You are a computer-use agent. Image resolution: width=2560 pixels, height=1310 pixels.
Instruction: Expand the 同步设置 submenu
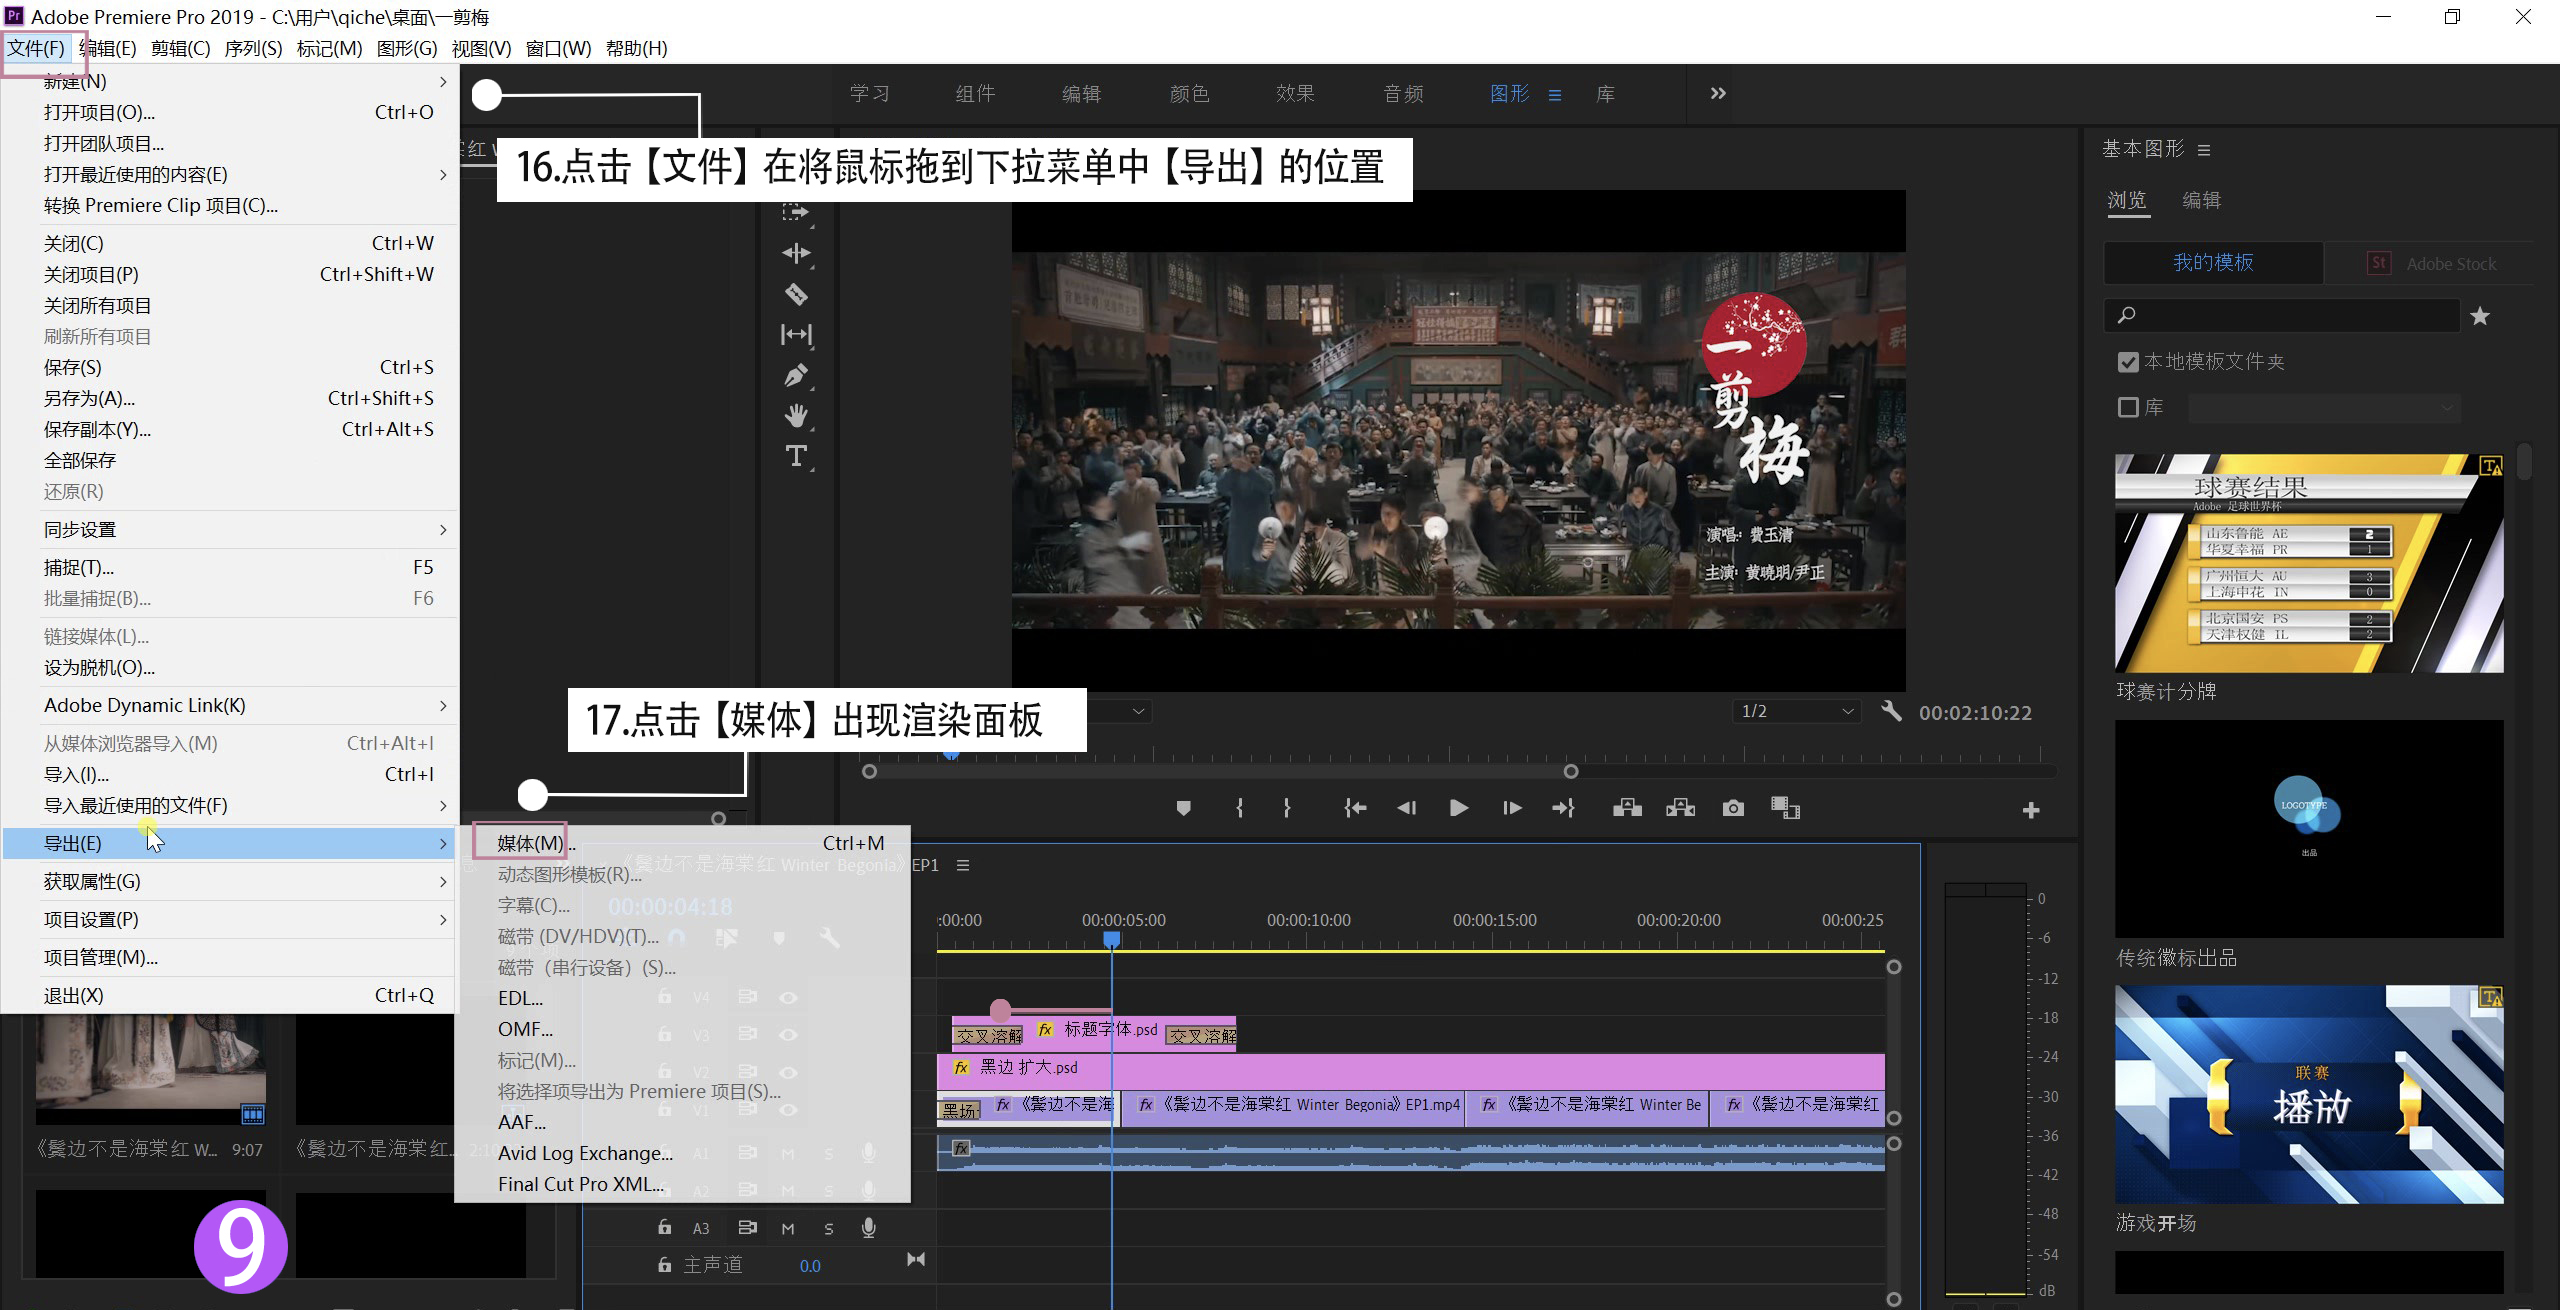(x=229, y=530)
